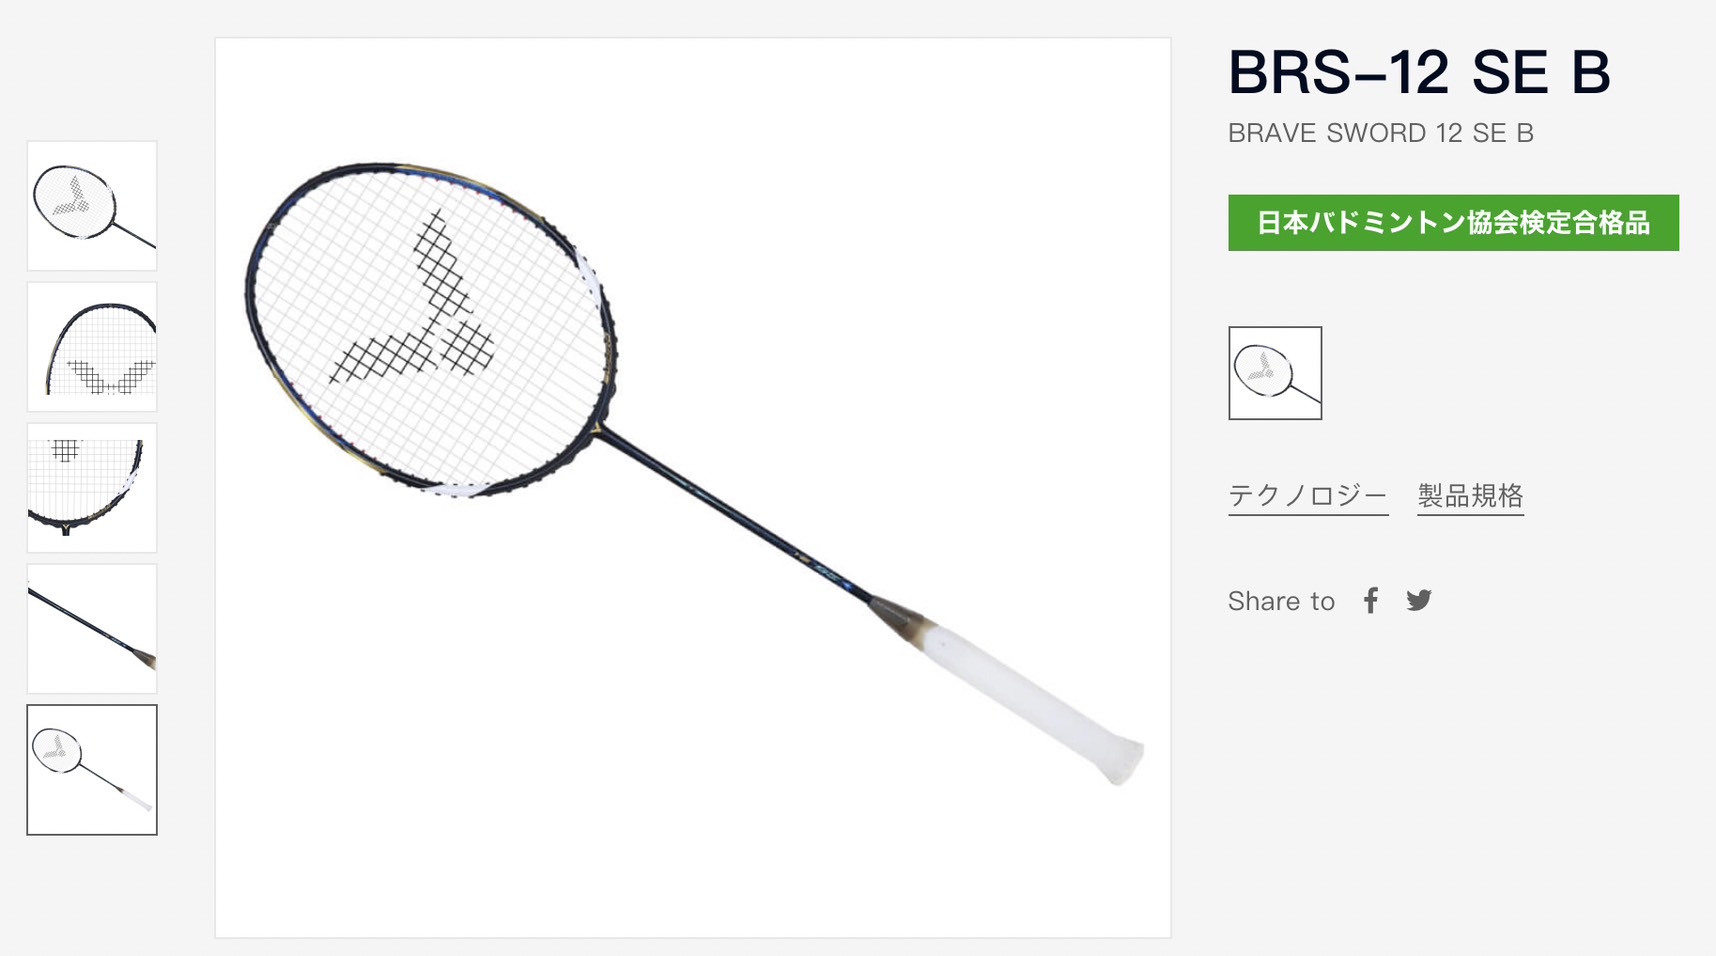Open the 製品規格 specifications link
Image resolution: width=1716 pixels, height=956 pixels.
1470,496
